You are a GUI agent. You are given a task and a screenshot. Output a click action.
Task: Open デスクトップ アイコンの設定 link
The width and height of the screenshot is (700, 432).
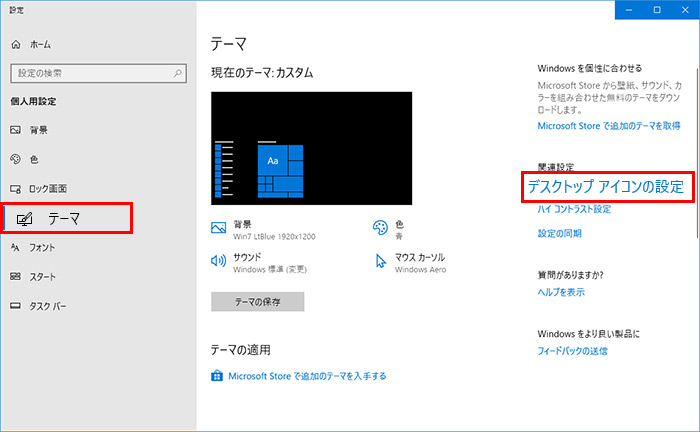coord(606,187)
